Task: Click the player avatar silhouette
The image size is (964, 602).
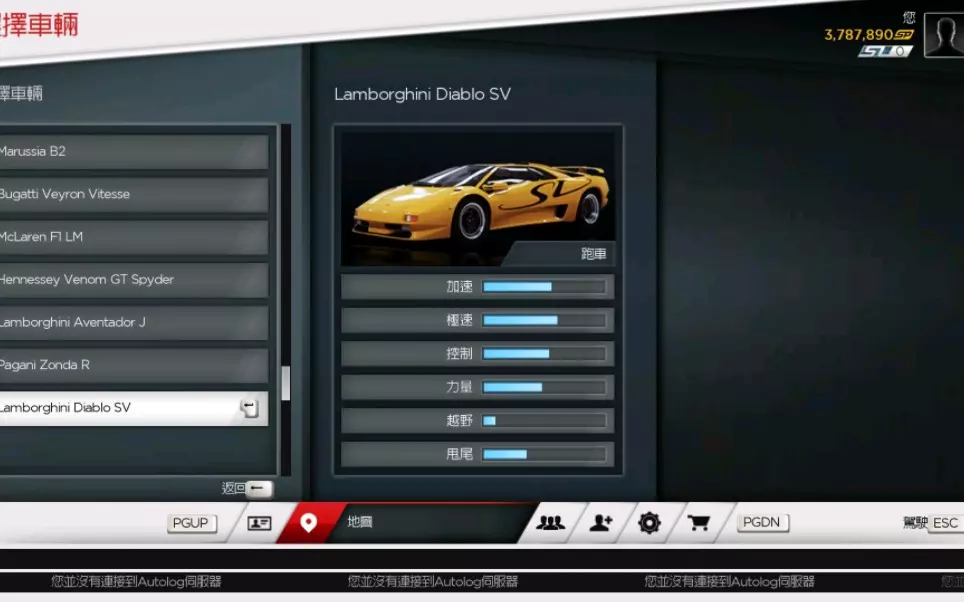Action: coord(944,35)
